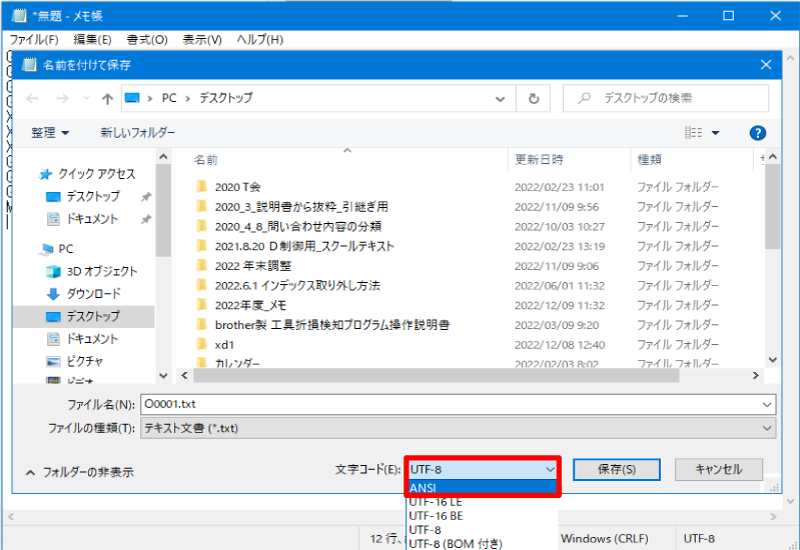800x550 pixels.
Task: Open 3D オブジェクト folder in tree
Action: point(92,271)
